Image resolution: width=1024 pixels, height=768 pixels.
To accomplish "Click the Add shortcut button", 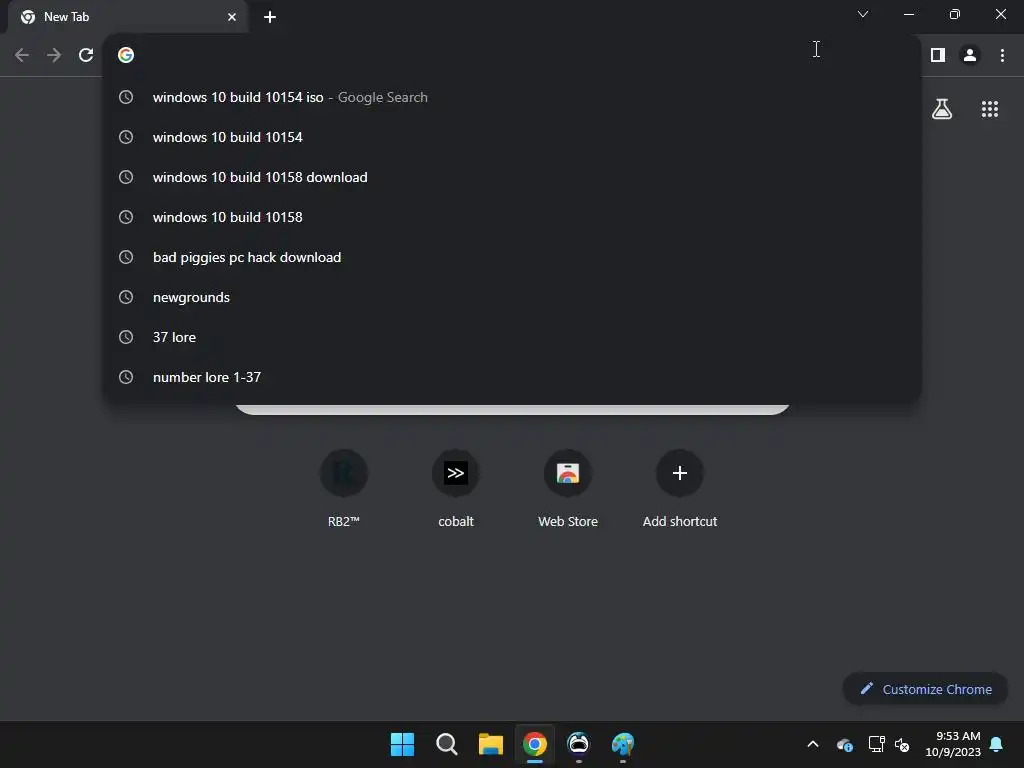I will click(x=680, y=488).
